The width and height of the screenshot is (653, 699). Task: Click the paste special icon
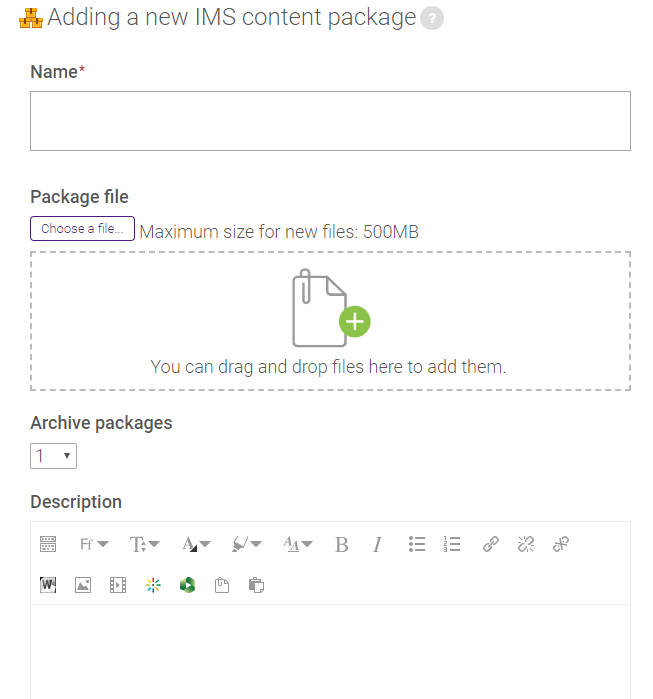256,585
